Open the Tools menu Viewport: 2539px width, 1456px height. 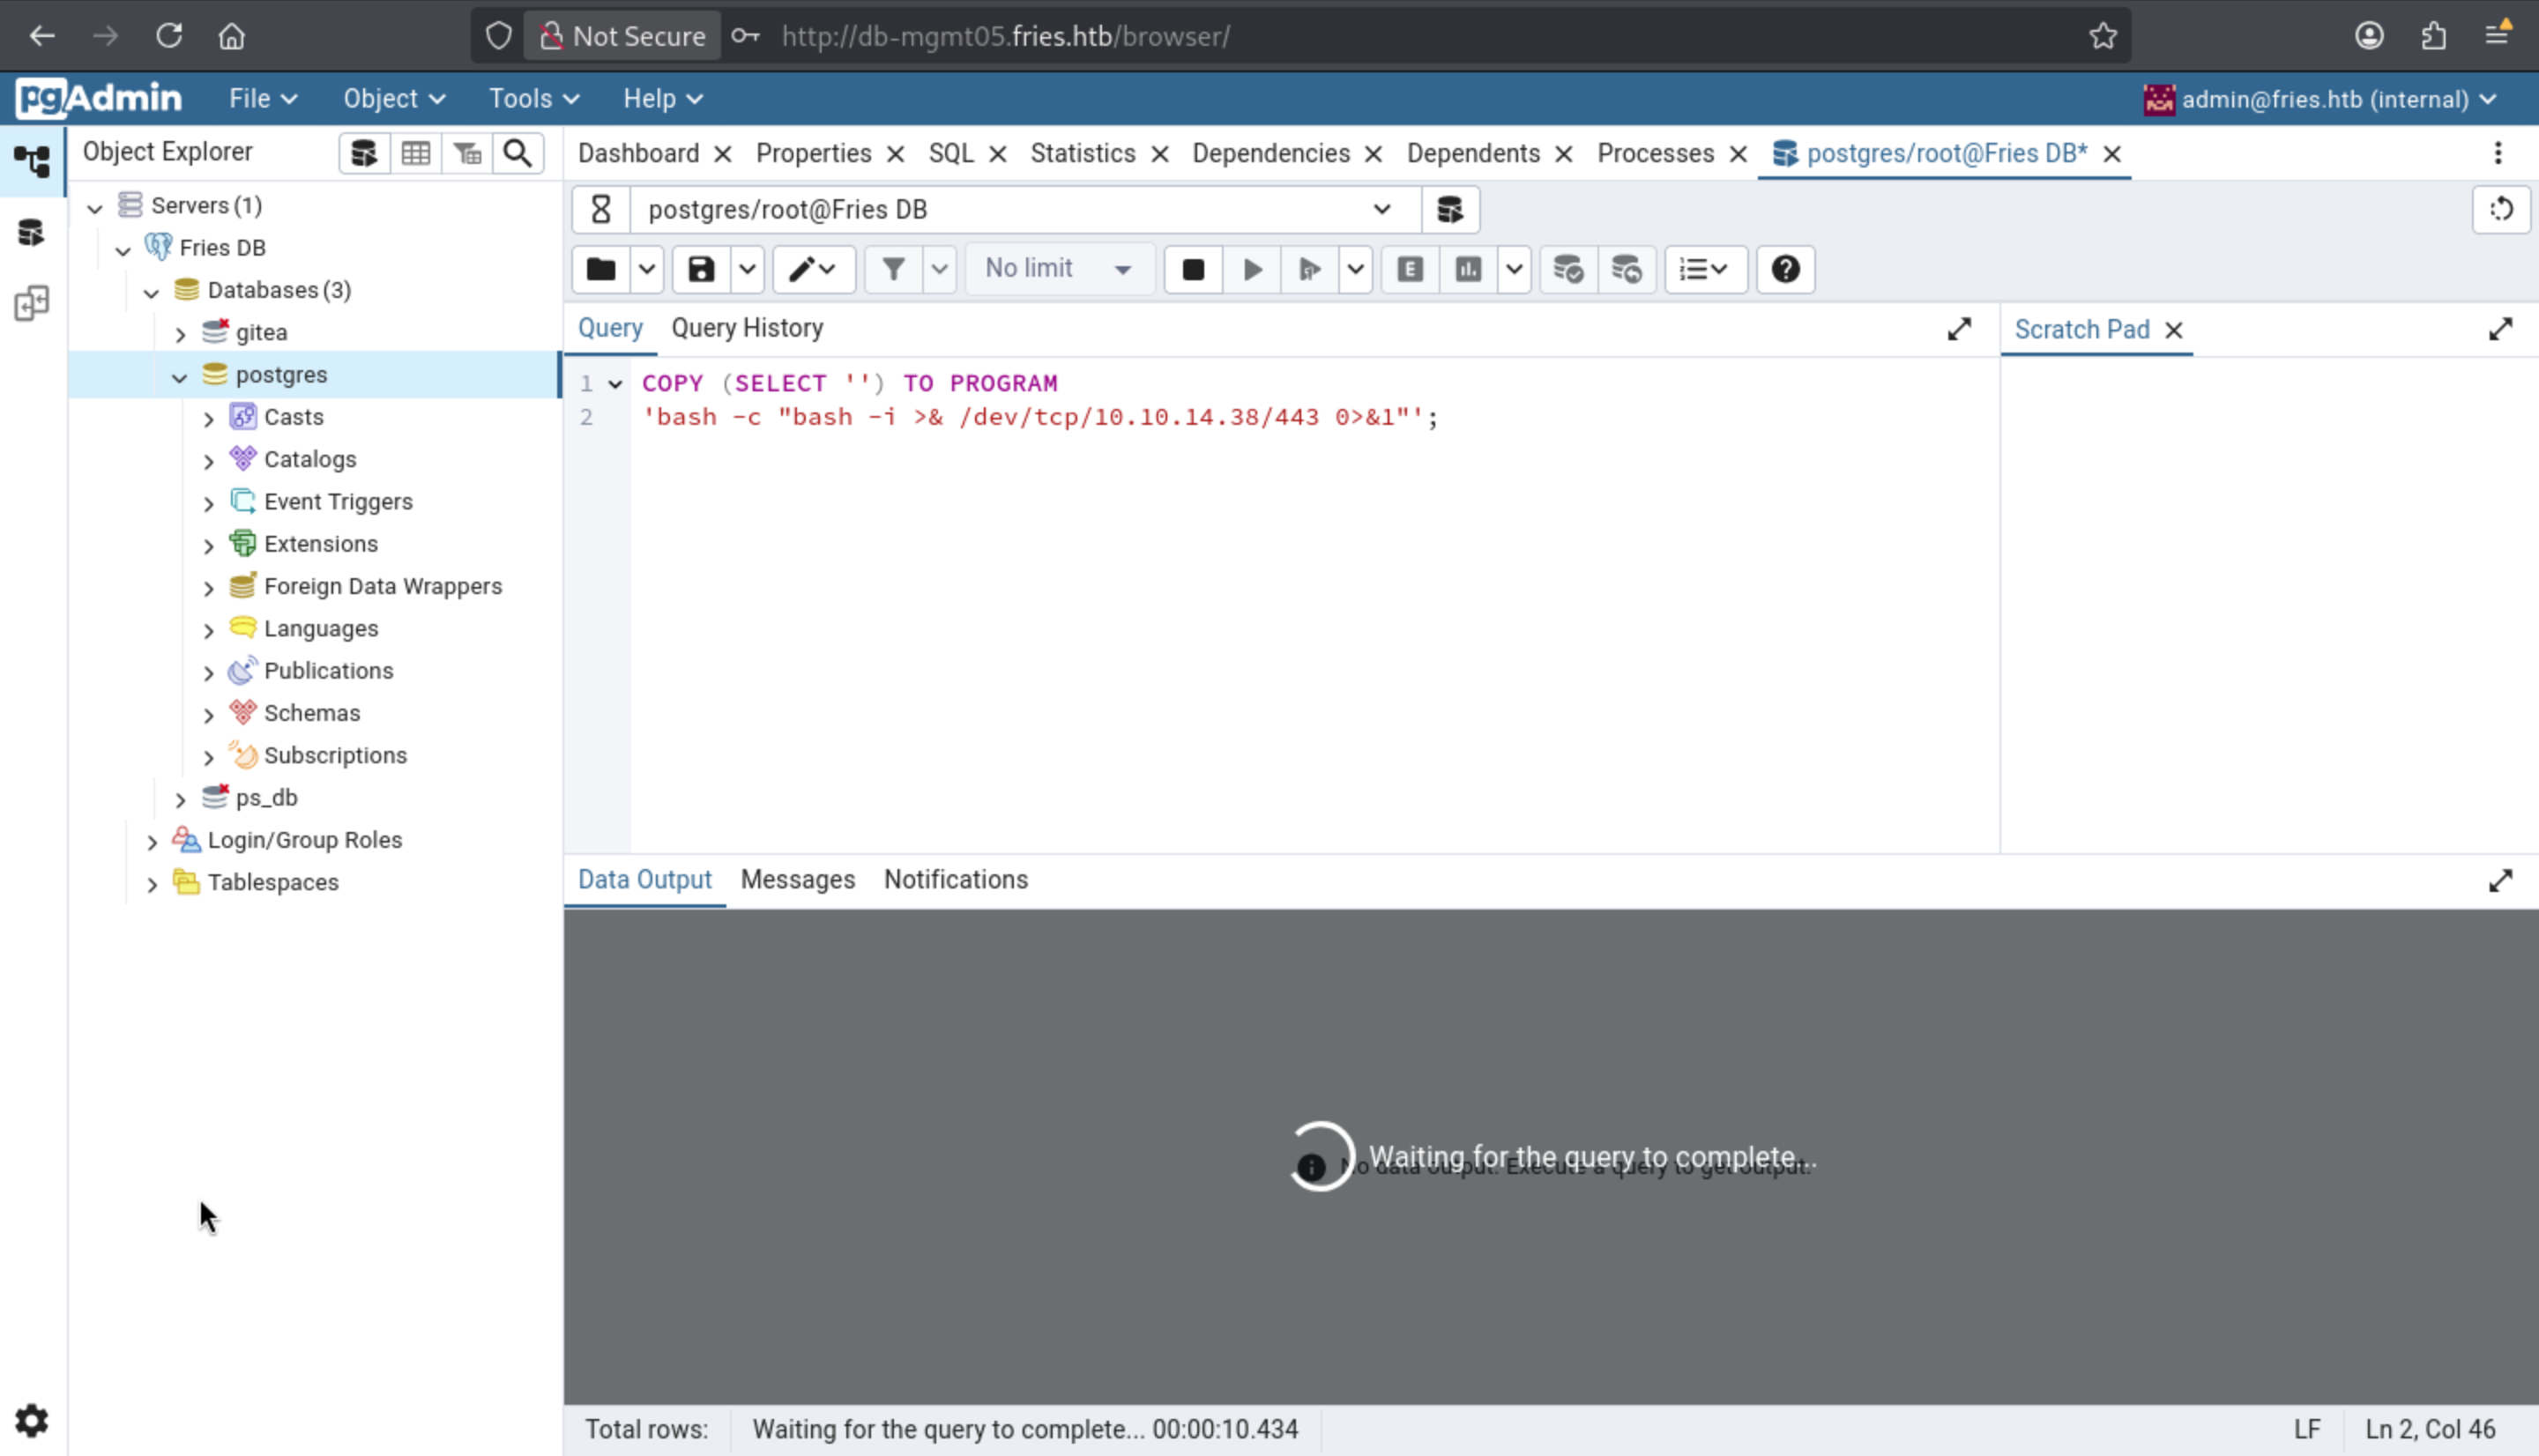click(x=533, y=99)
